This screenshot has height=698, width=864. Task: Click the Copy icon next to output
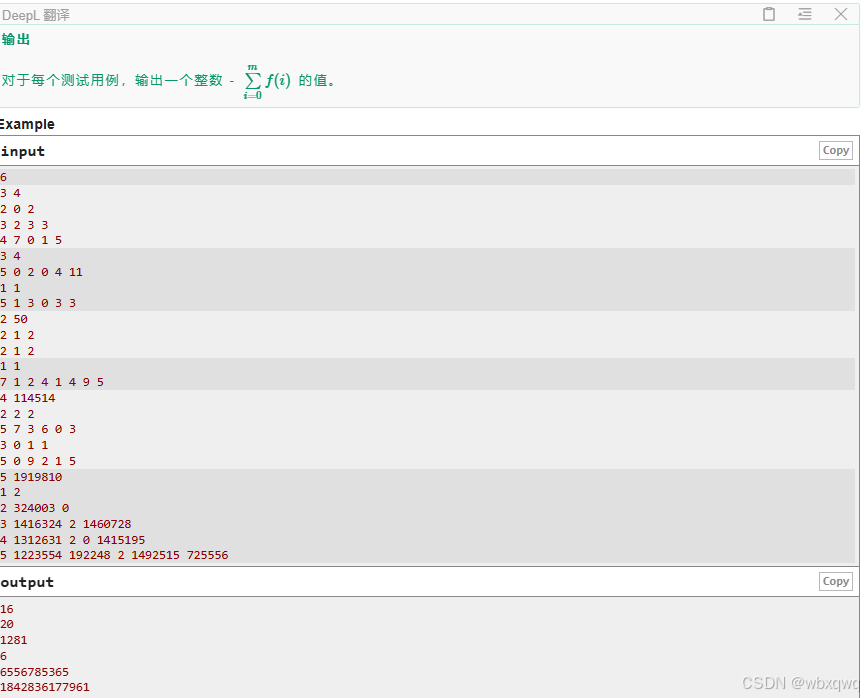(x=836, y=581)
